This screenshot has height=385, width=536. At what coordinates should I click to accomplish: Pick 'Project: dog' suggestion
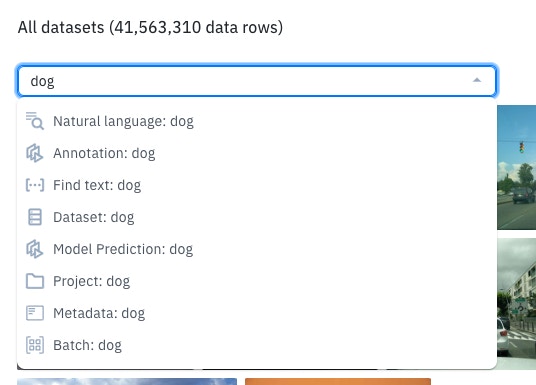pos(257,281)
